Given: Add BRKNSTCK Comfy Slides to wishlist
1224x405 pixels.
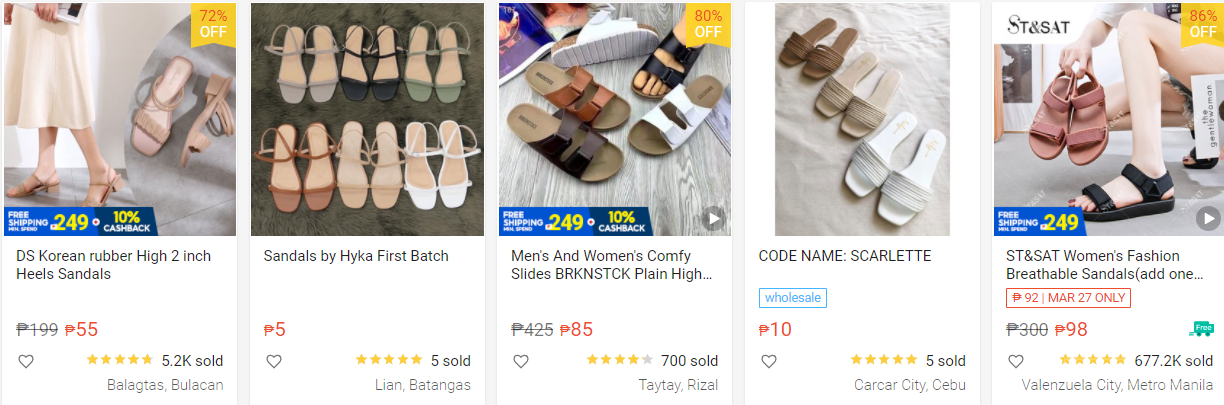Looking at the screenshot, I should (x=521, y=361).
